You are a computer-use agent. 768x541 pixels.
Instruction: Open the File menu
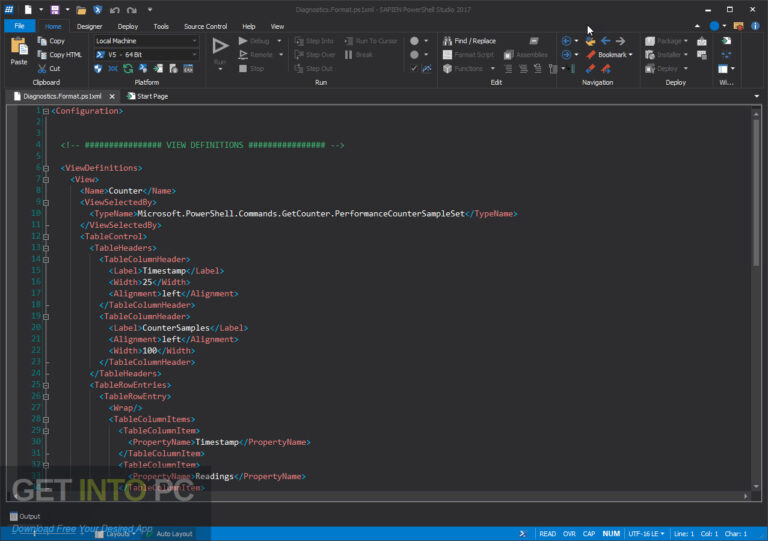click(x=20, y=26)
